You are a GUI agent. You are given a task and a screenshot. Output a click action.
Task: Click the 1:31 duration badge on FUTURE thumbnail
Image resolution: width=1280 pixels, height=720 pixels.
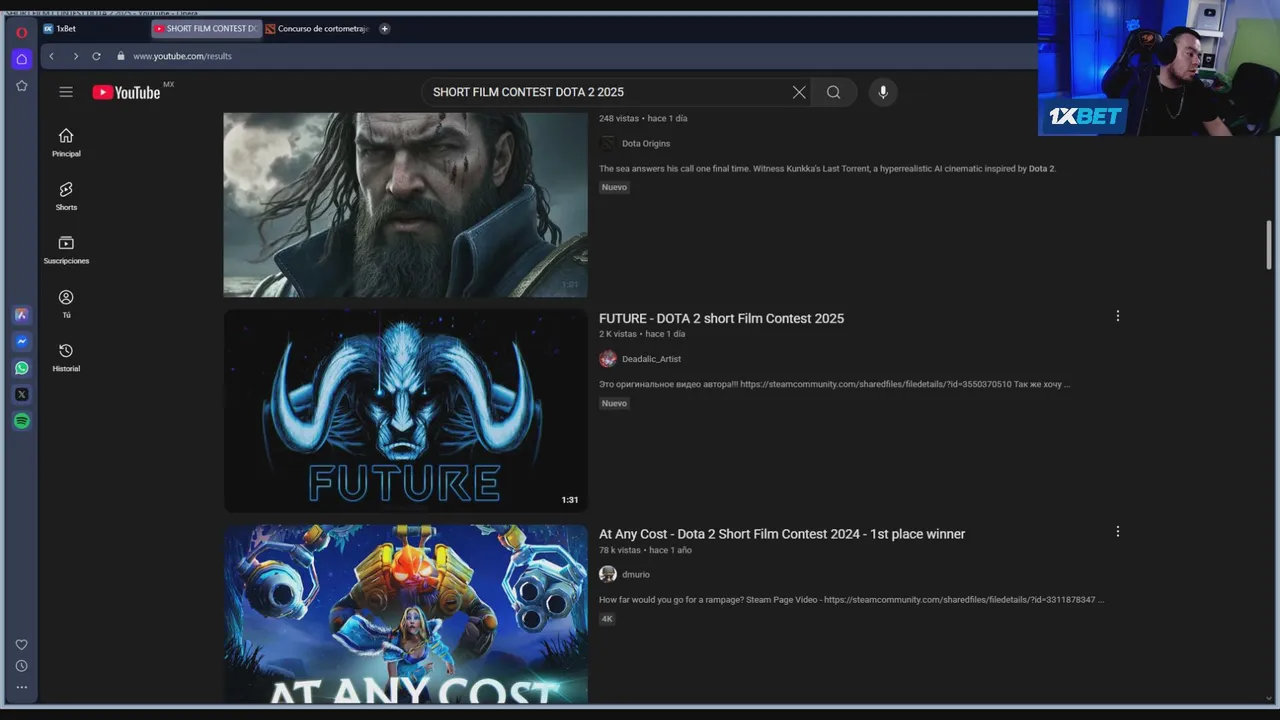point(569,500)
